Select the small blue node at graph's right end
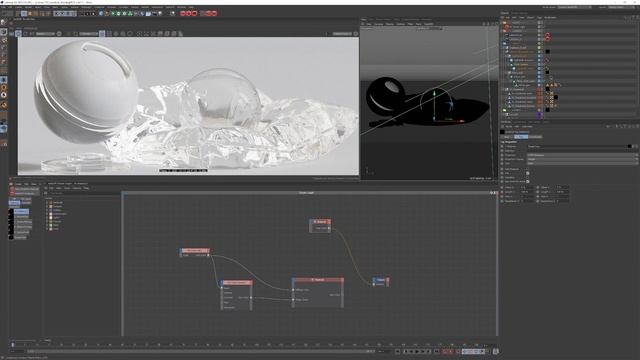 click(x=380, y=282)
